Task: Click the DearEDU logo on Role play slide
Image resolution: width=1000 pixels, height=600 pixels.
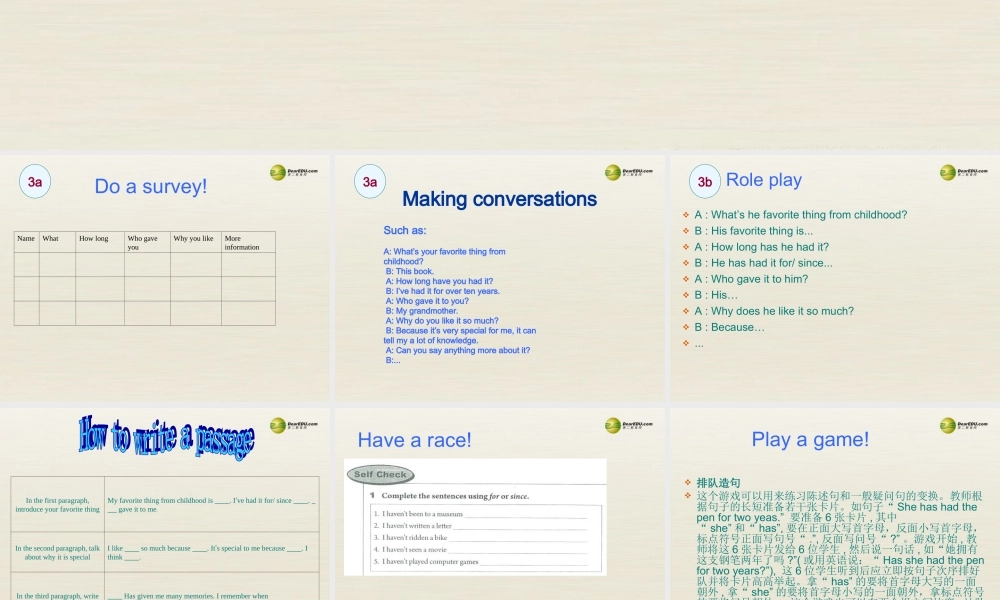Action: [x=963, y=173]
